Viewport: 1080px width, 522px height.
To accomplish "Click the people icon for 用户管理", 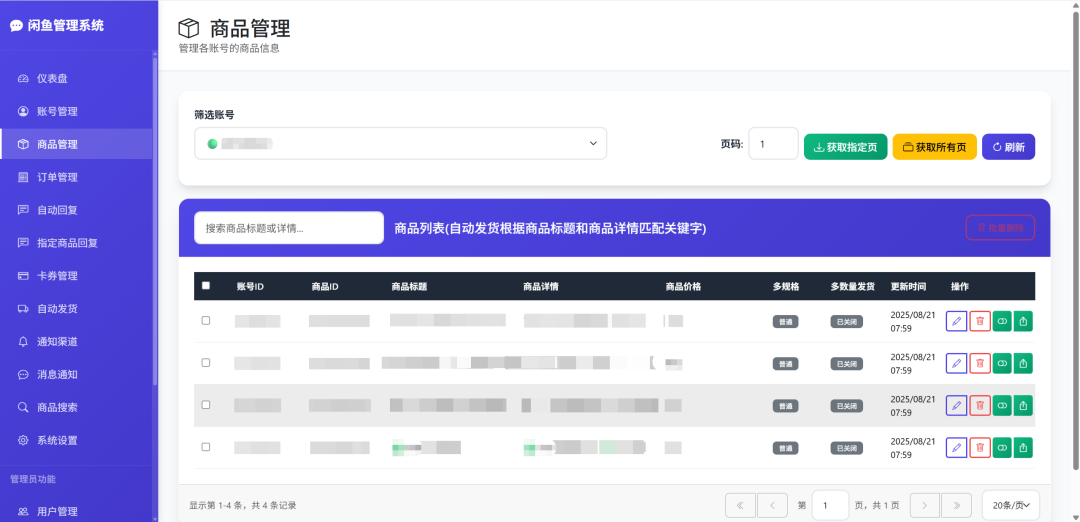I will pos(23,512).
